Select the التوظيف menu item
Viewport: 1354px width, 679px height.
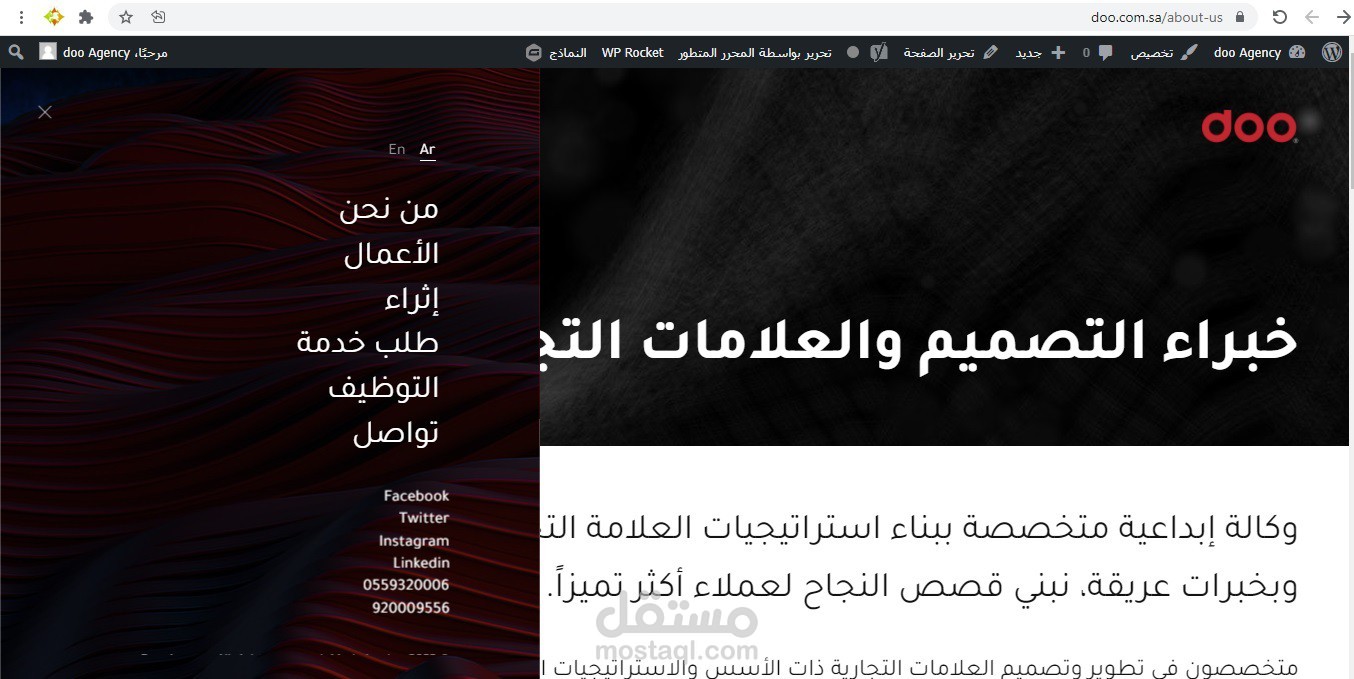384,387
